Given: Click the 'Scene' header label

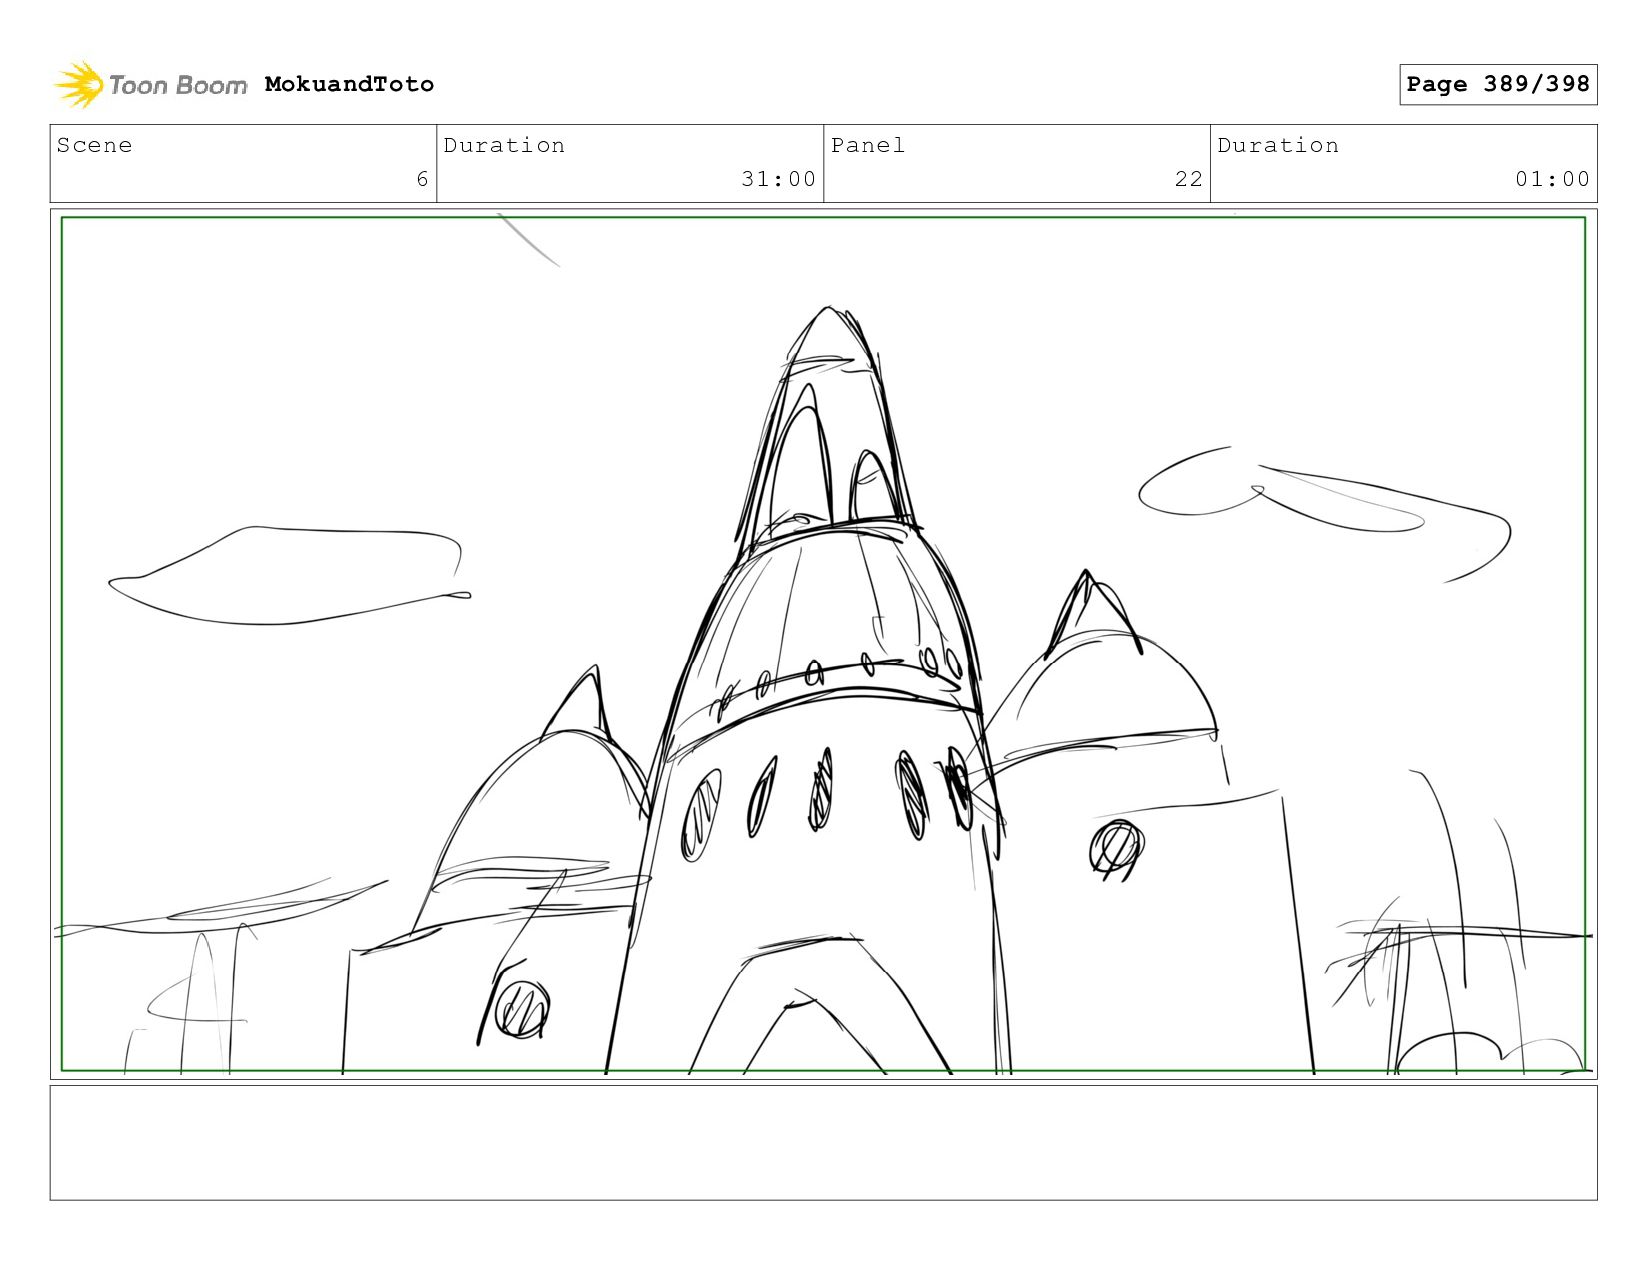Looking at the screenshot, I should click(x=94, y=145).
